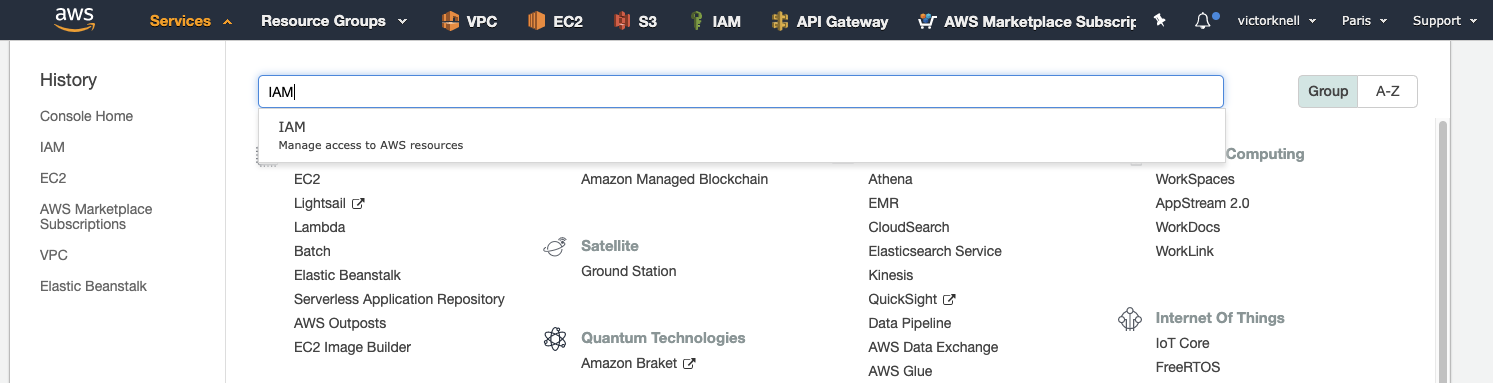
Task: Expand Resource Groups dropdown
Action: coord(334,21)
